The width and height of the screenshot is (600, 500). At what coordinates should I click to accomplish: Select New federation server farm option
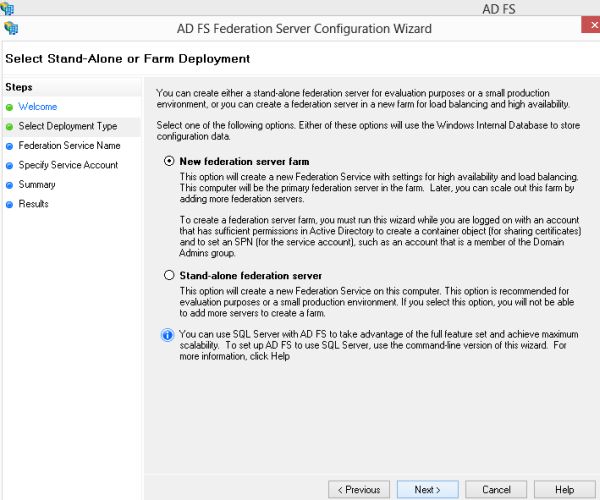[x=168, y=161]
